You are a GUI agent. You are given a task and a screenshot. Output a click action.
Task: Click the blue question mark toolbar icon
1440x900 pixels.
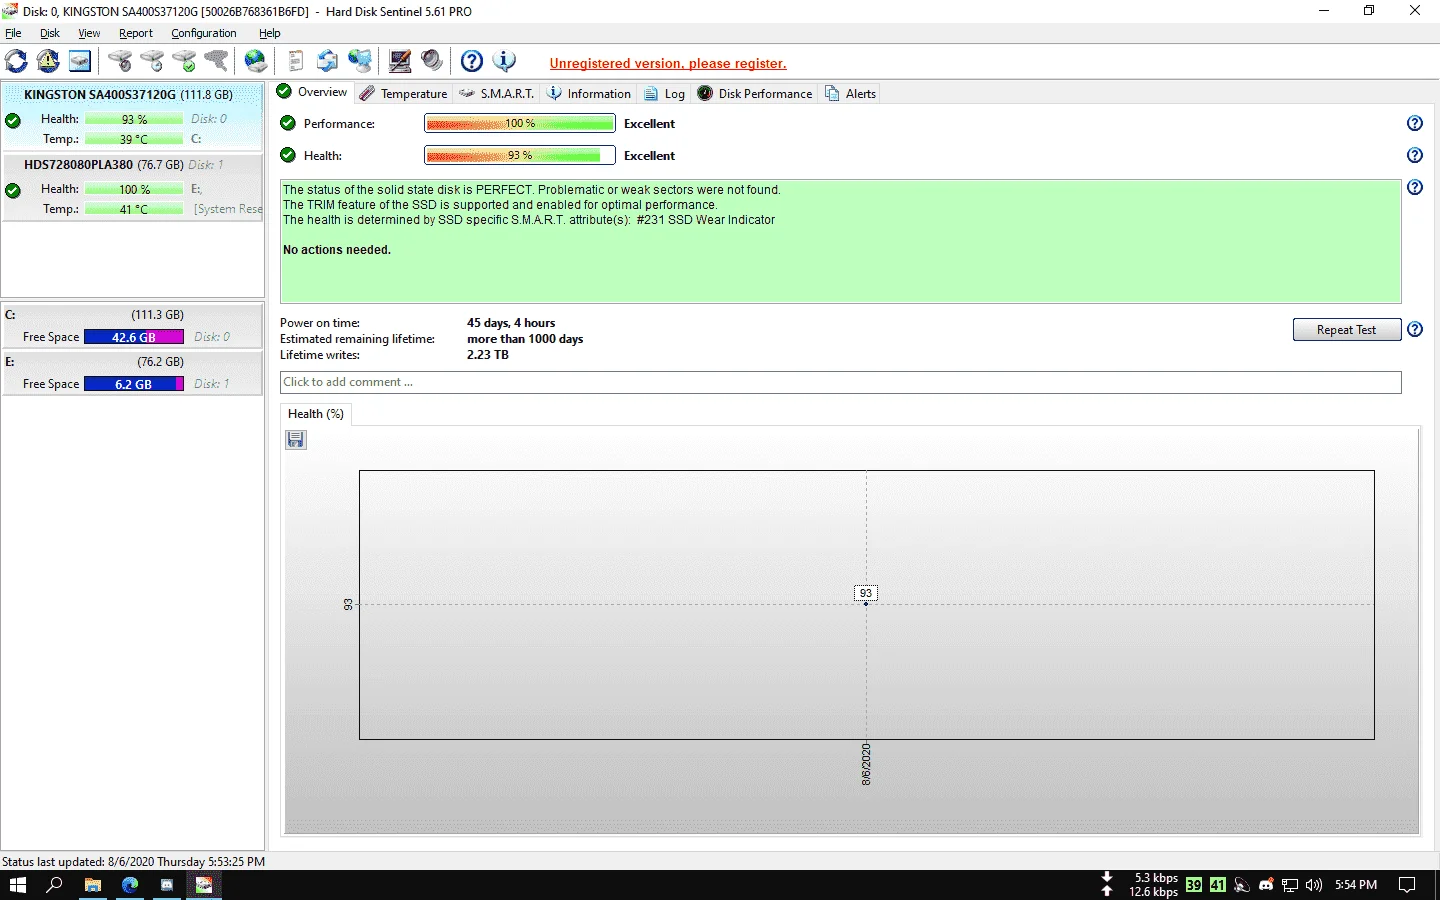click(472, 61)
